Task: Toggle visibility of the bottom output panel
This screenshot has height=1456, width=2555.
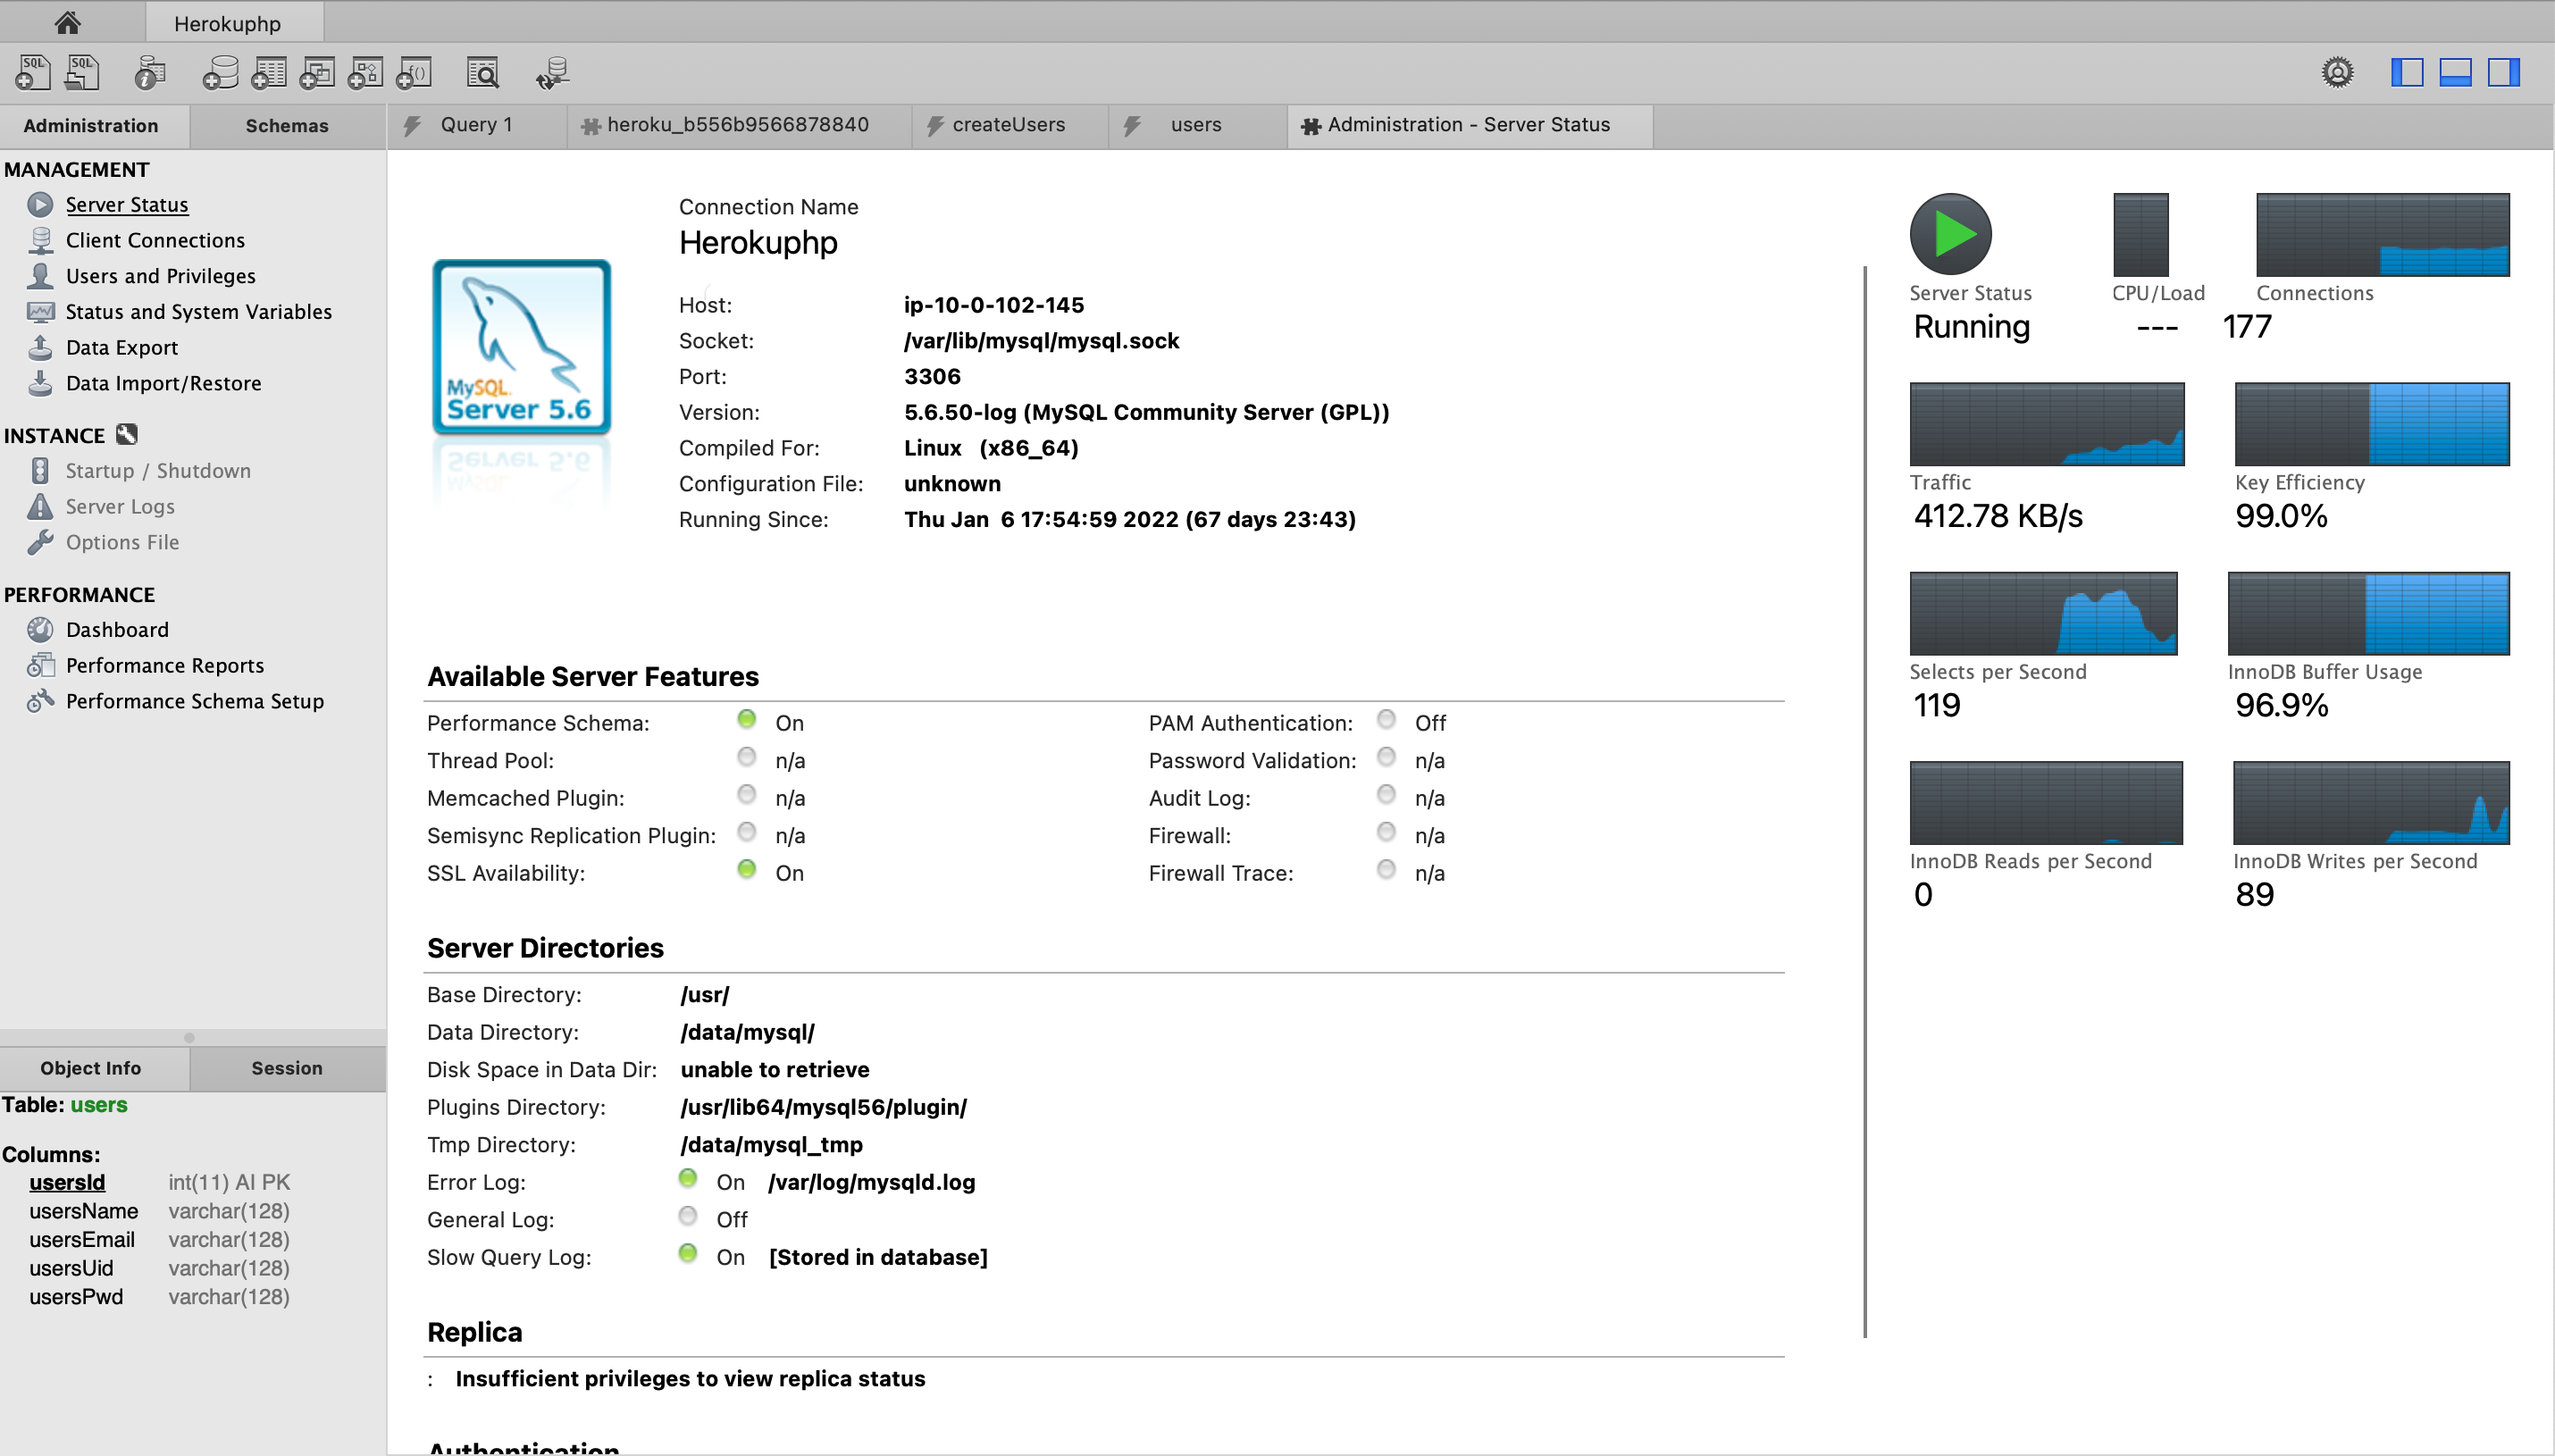Action: coord(2456,72)
